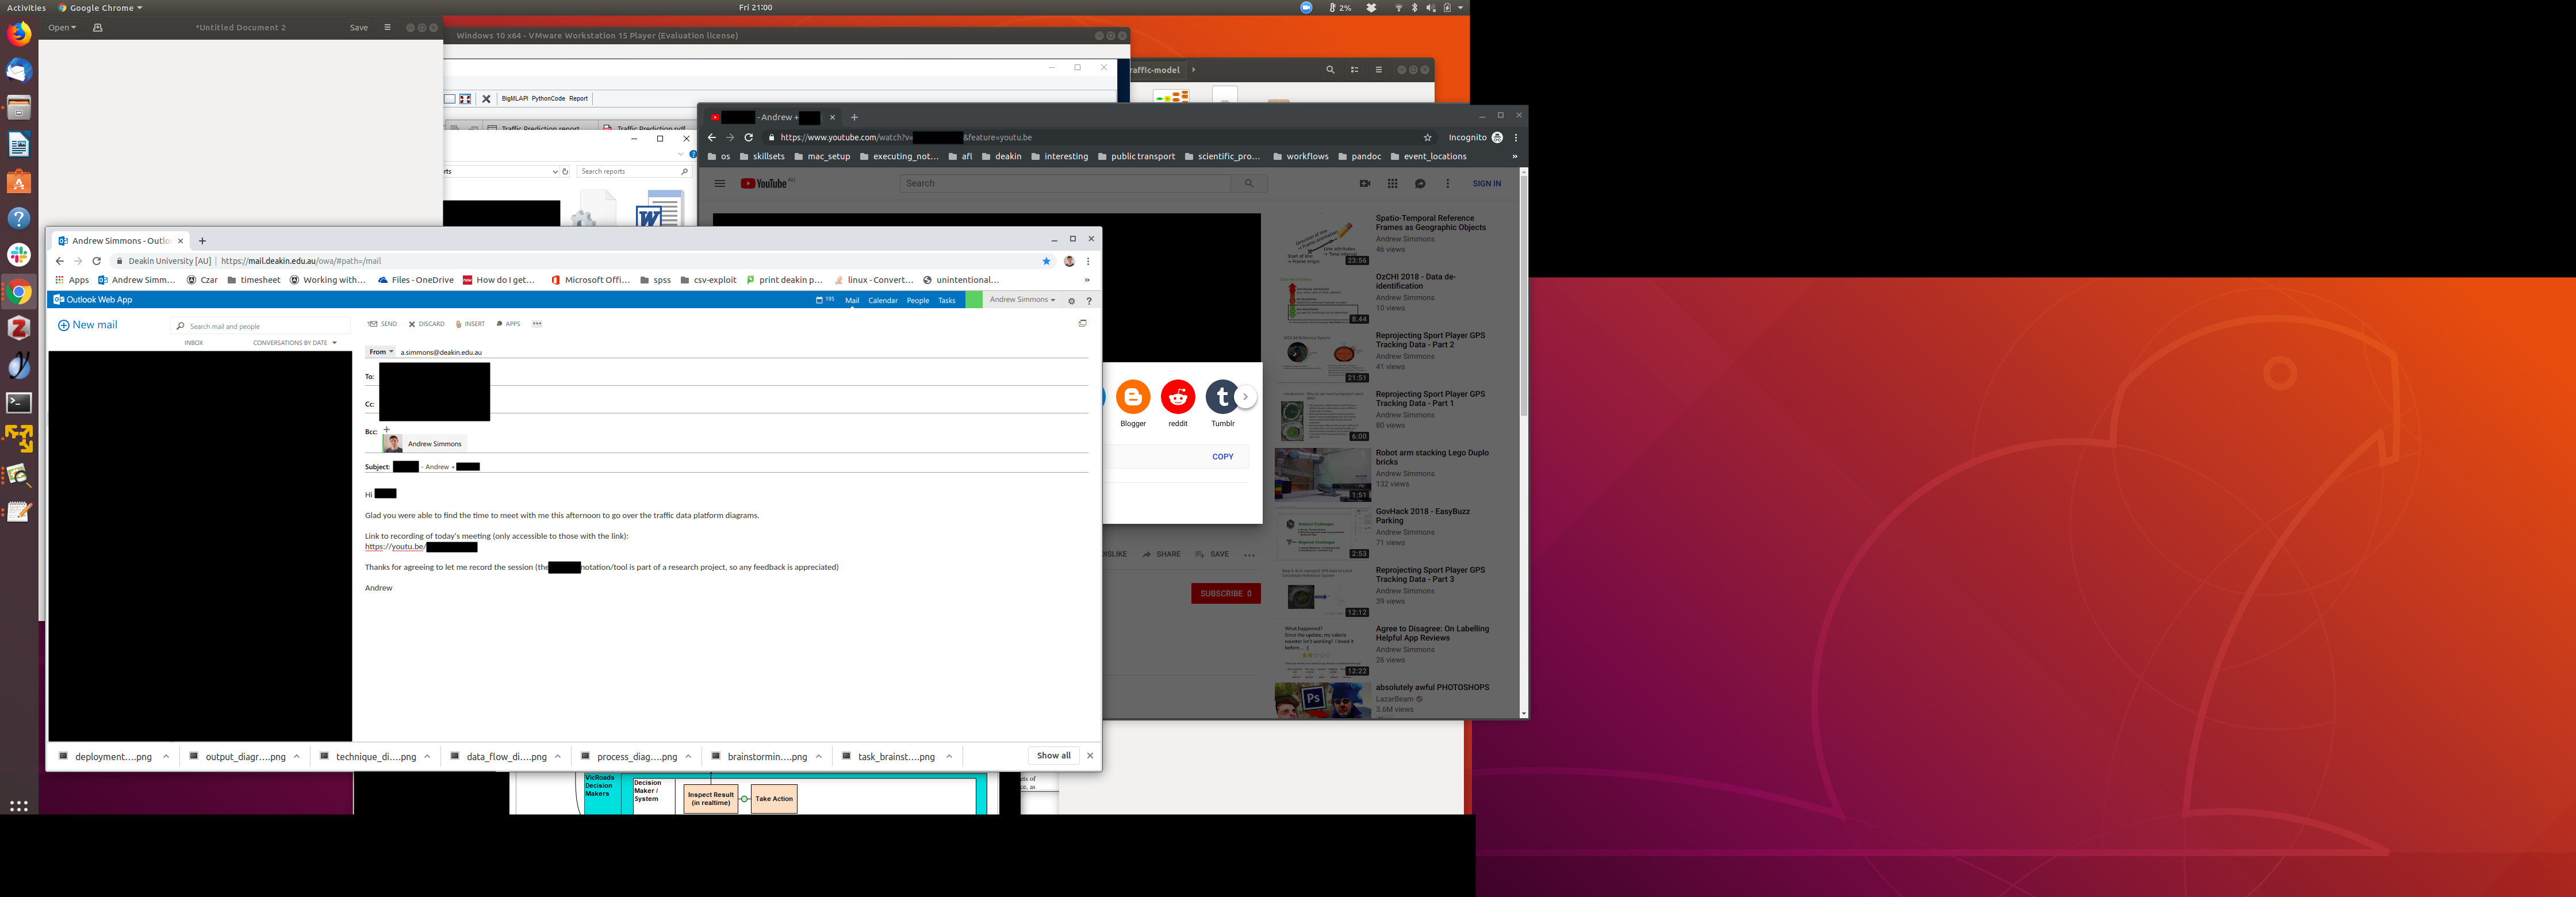Expand the Andrew Simmons account menu
This screenshot has height=897, width=2576.
point(1022,300)
